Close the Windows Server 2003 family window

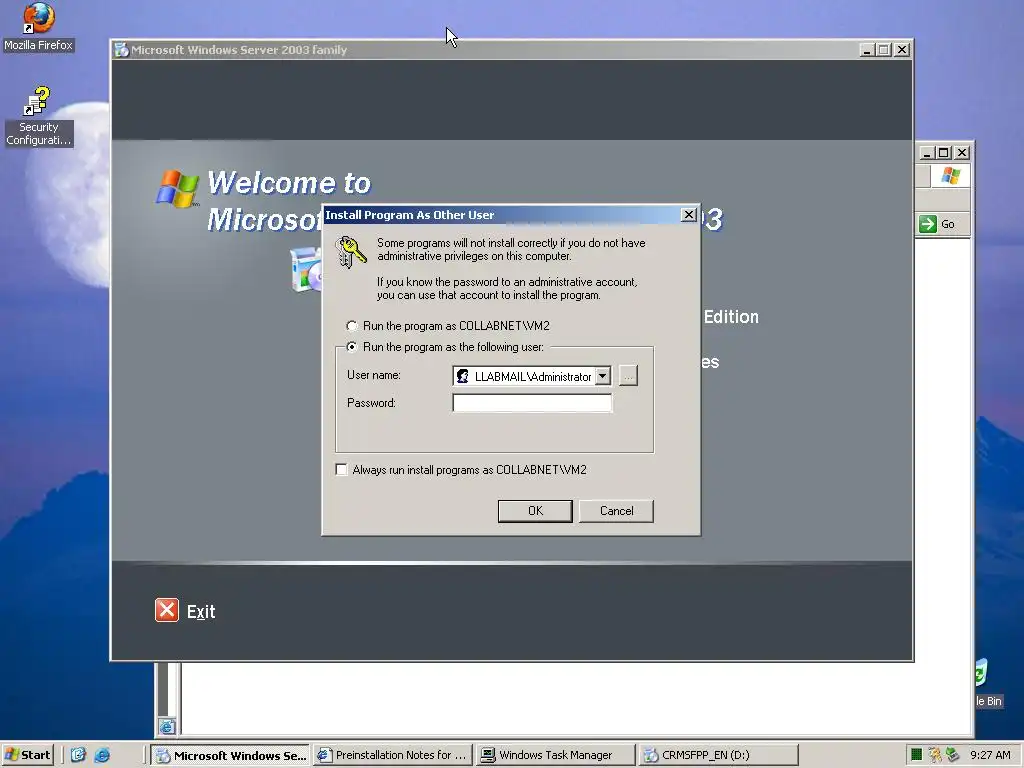(902, 50)
